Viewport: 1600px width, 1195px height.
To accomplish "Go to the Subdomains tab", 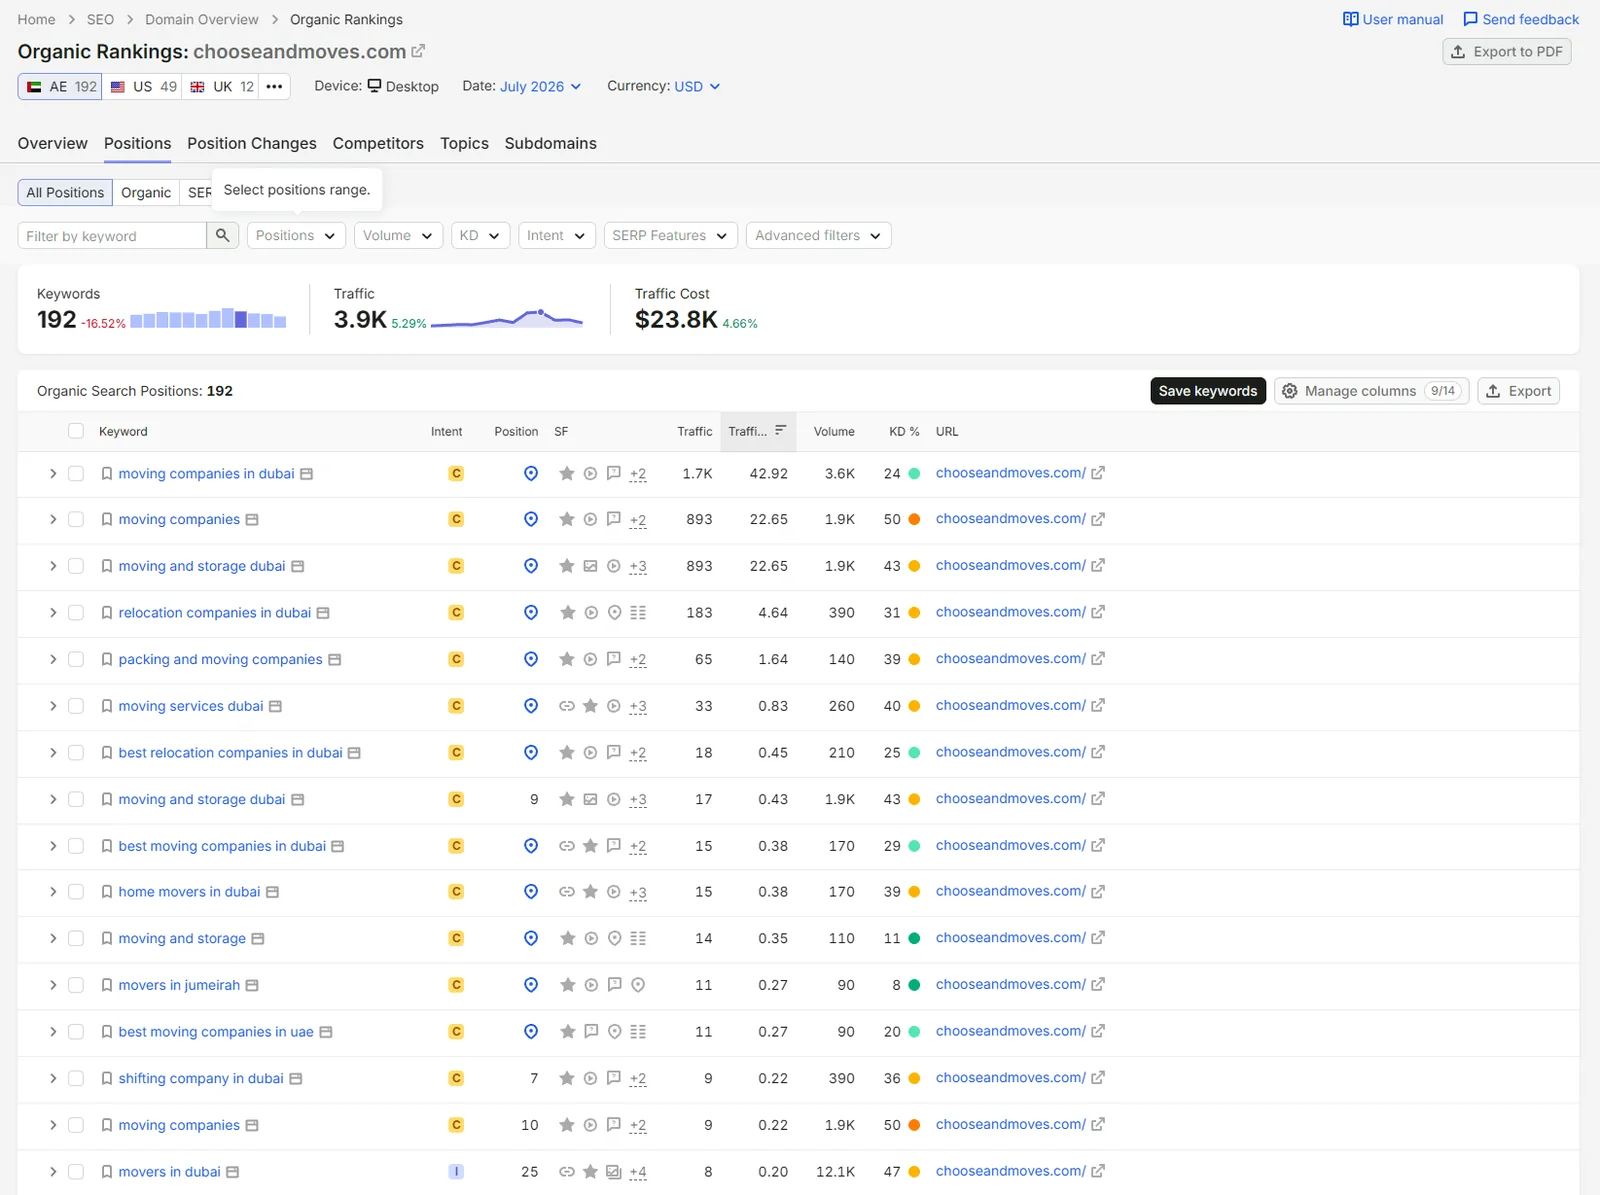I will tap(551, 143).
